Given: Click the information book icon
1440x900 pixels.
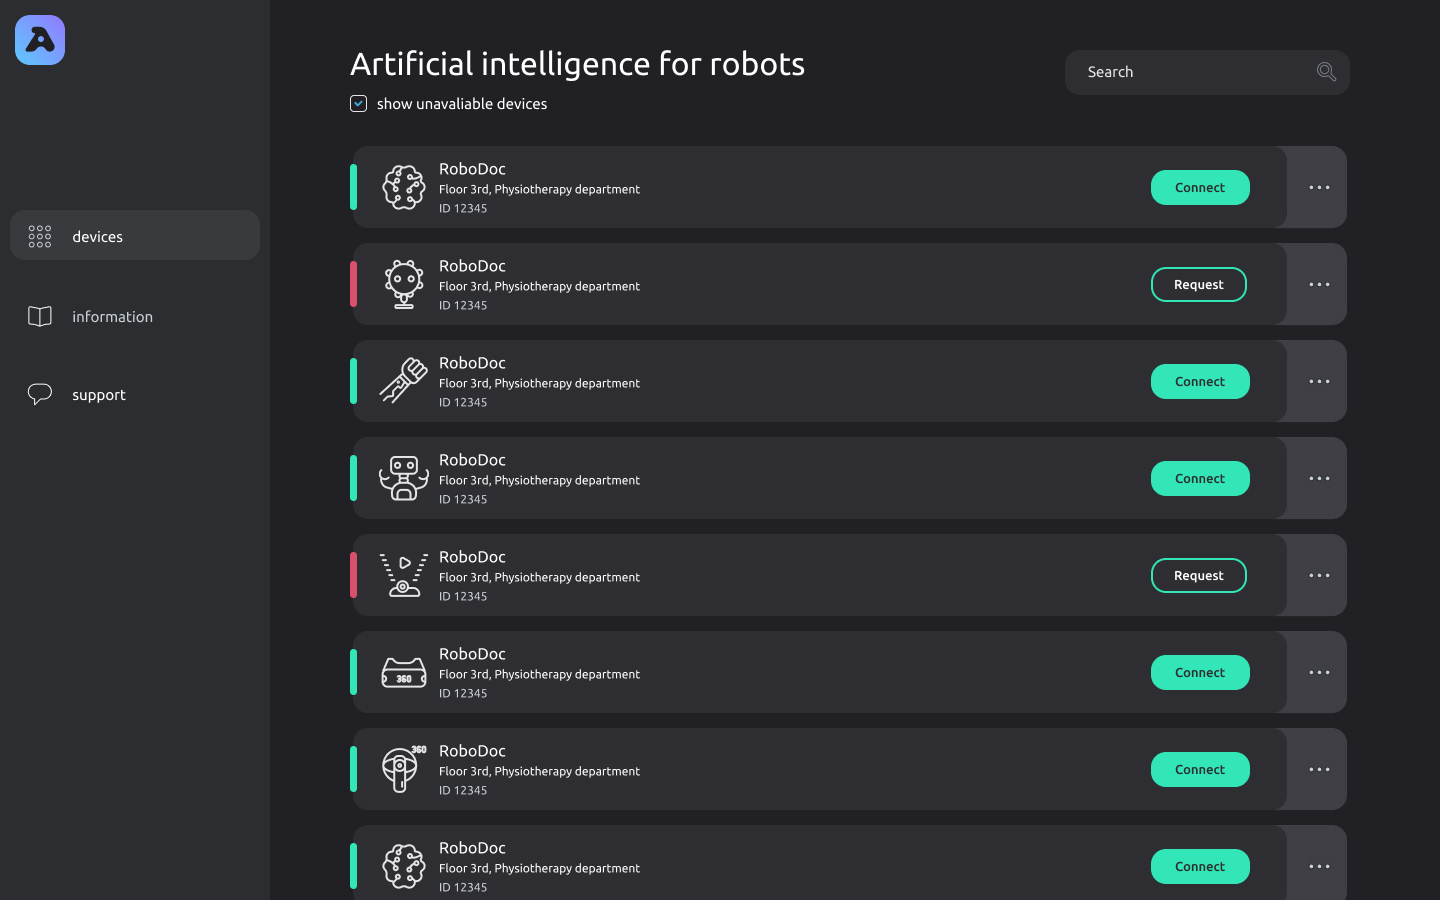Looking at the screenshot, I should pos(39,316).
